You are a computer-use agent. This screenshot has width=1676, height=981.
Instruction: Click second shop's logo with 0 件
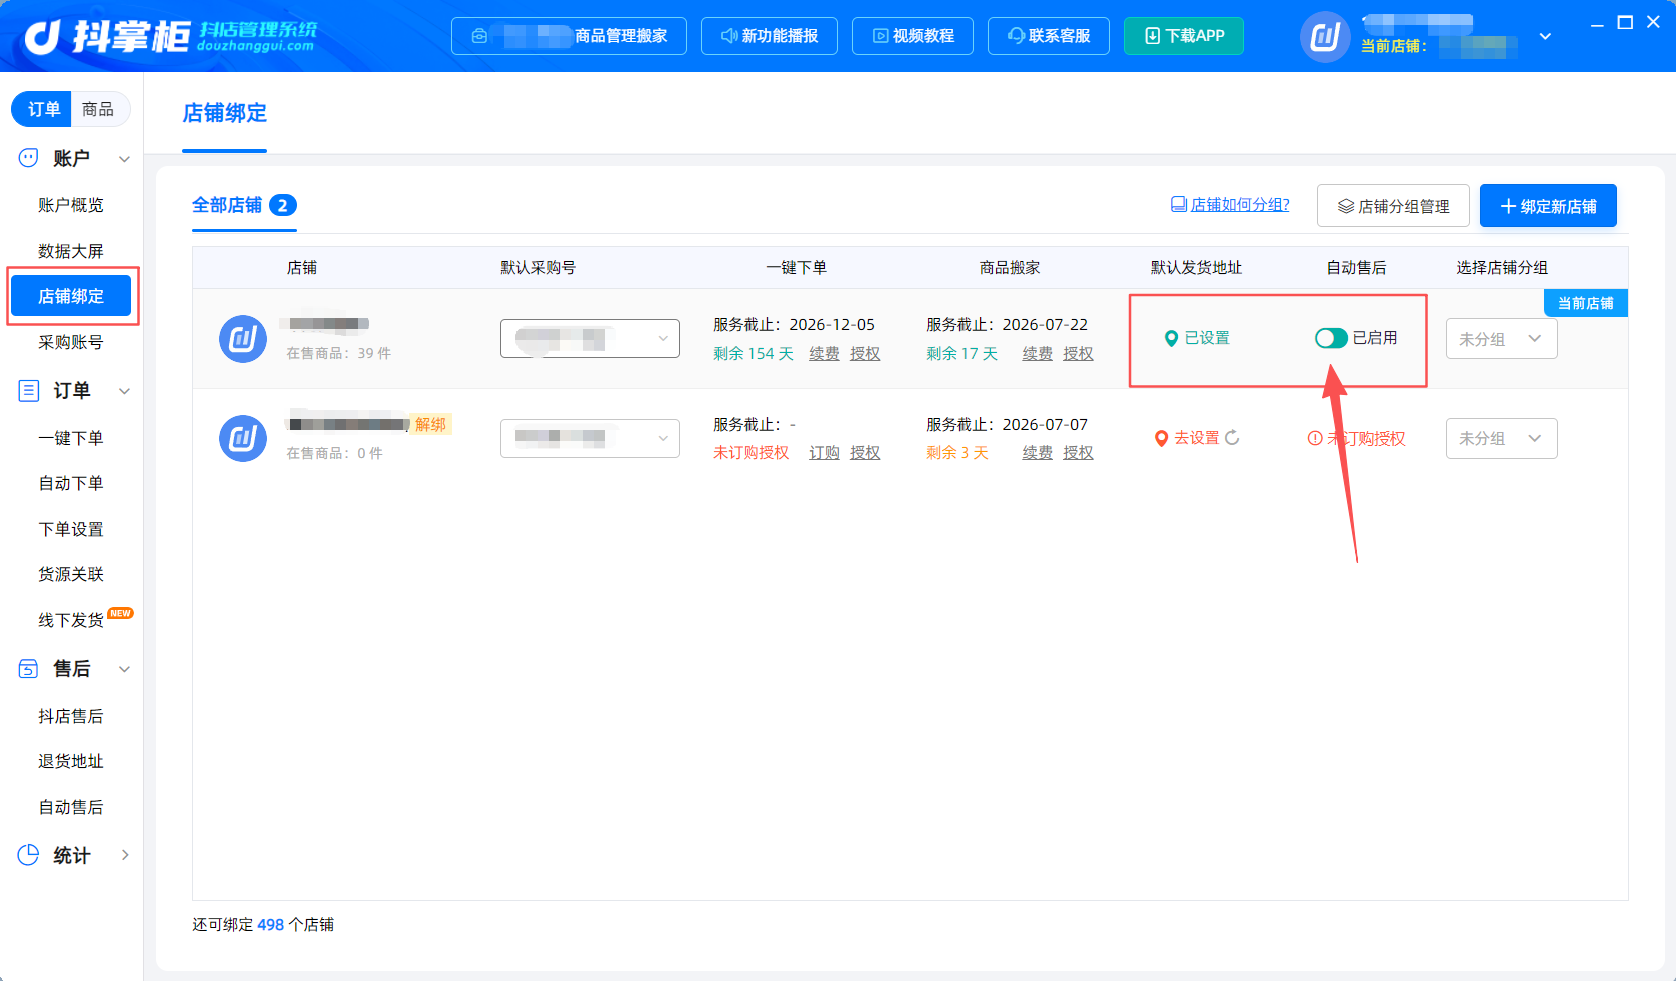[x=243, y=438]
